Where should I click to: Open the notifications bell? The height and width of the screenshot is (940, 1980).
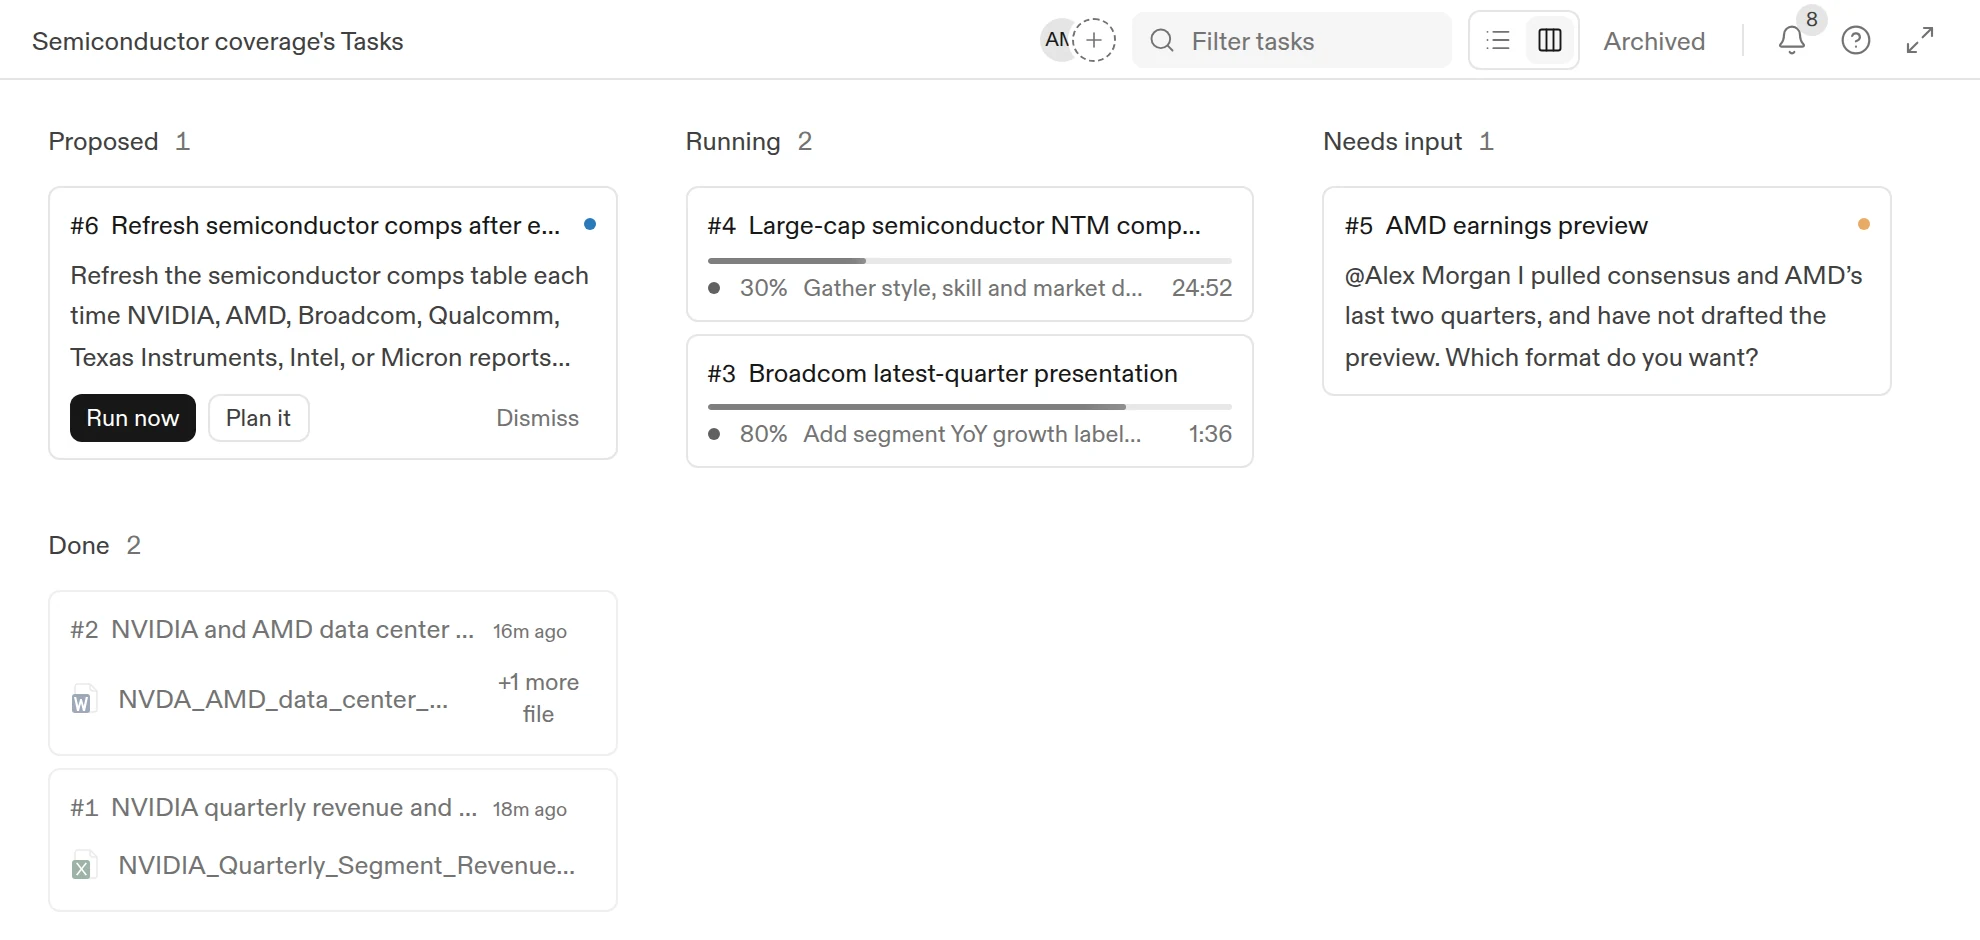tap(1791, 41)
